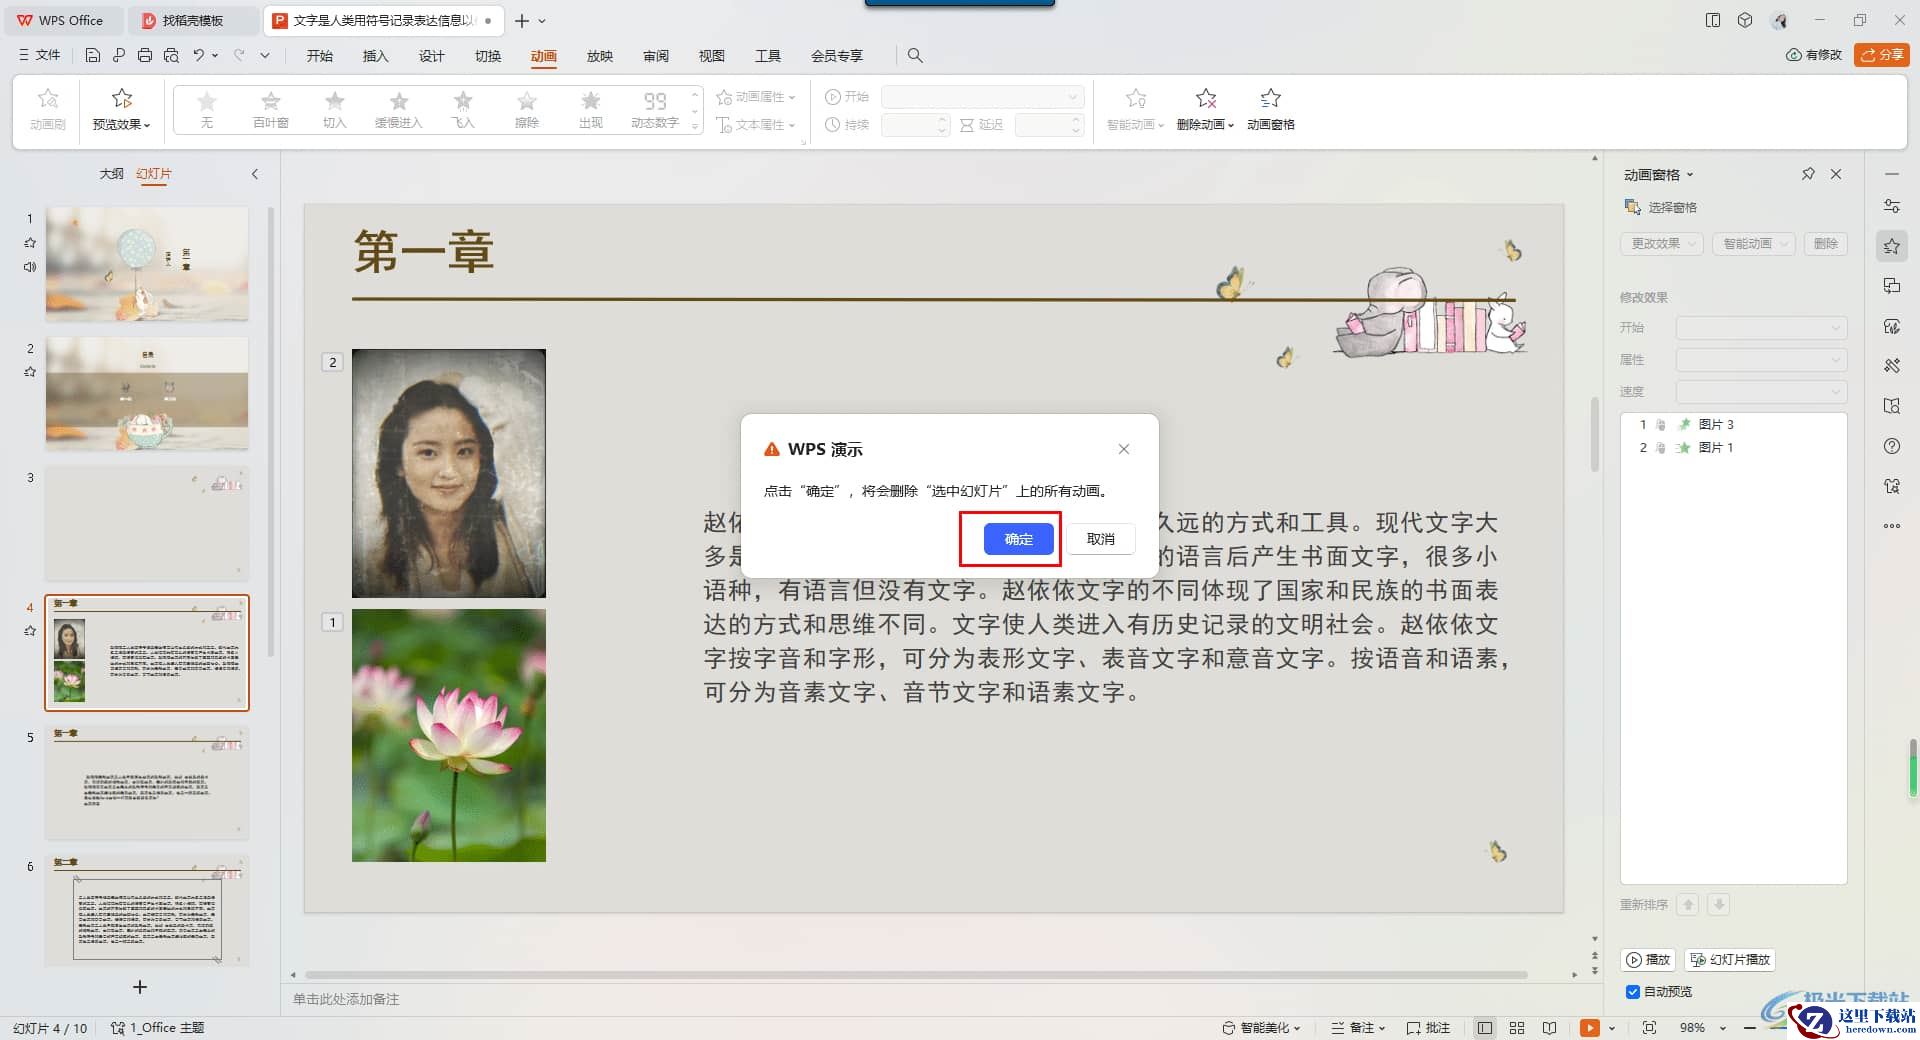Click the search magnifier icon in menu bar
The height and width of the screenshot is (1040, 1920).
click(x=915, y=56)
